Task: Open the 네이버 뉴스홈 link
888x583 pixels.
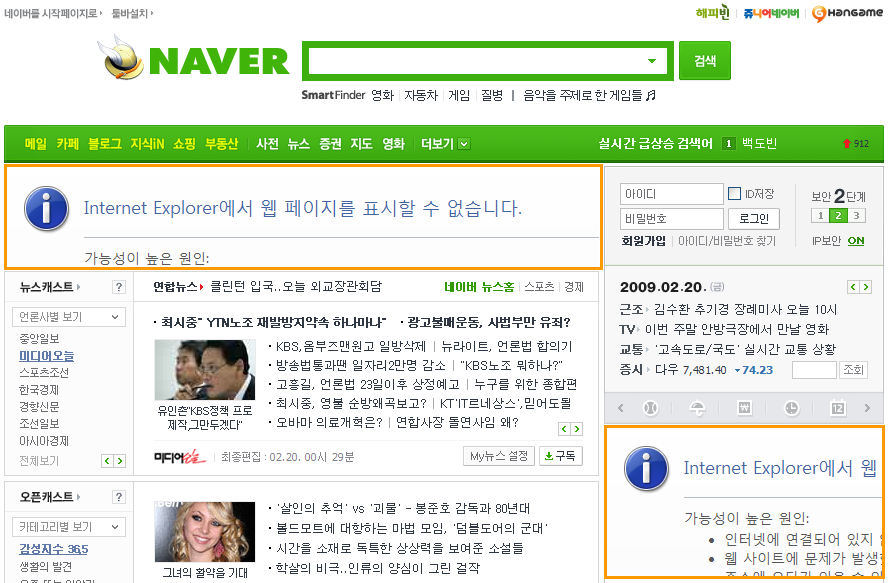Action: (x=479, y=287)
